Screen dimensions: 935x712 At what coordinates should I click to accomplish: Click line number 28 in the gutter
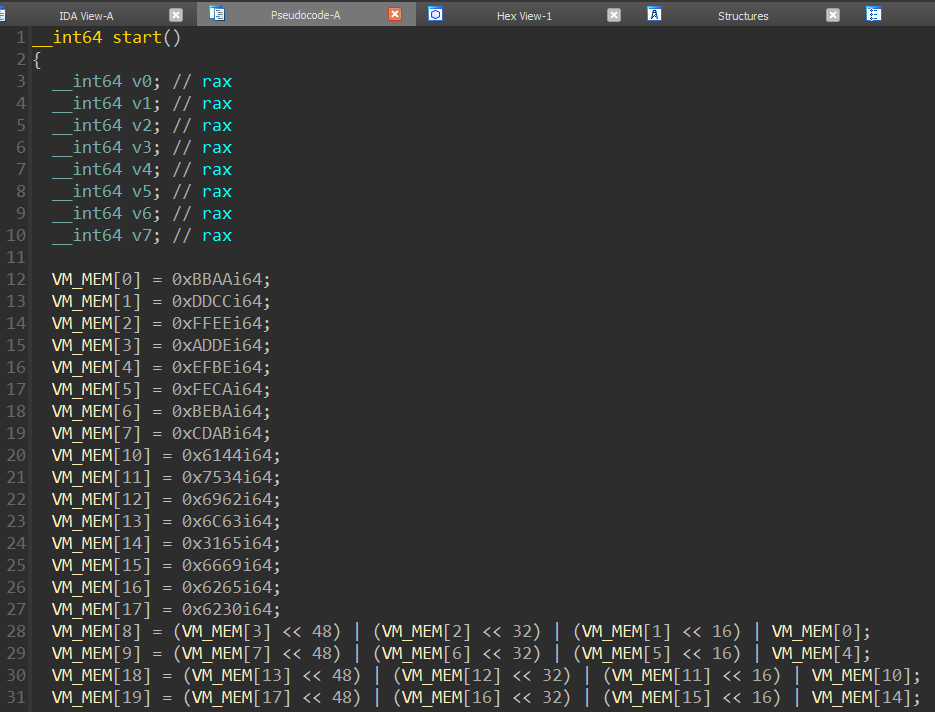pyautogui.click(x=16, y=630)
